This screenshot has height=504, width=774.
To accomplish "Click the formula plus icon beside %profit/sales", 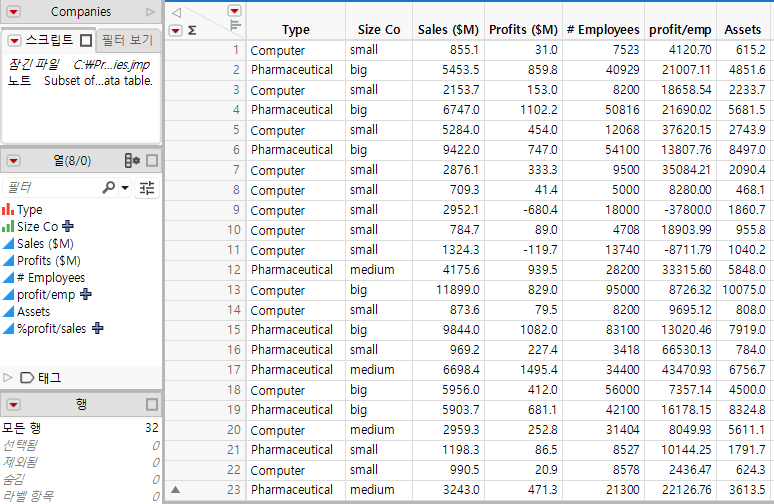I will pos(98,328).
